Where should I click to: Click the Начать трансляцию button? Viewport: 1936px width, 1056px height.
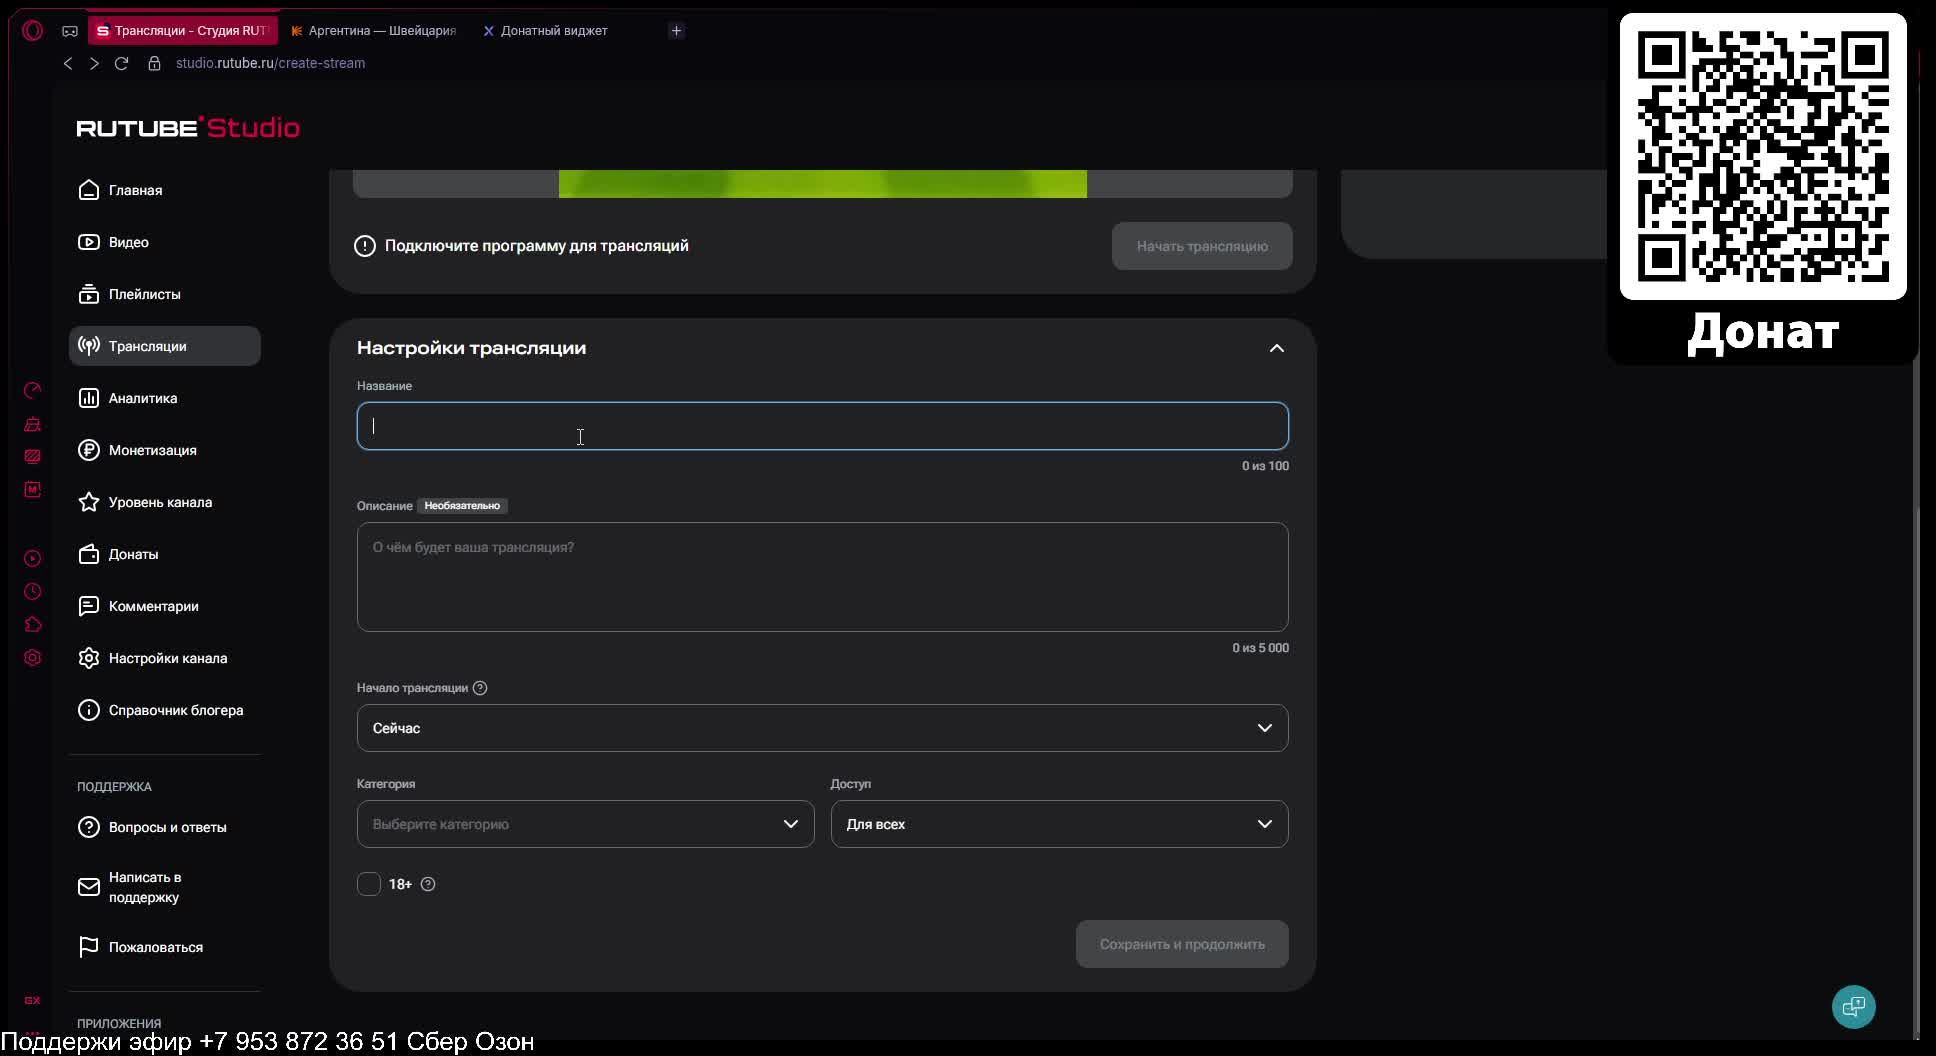1202,246
